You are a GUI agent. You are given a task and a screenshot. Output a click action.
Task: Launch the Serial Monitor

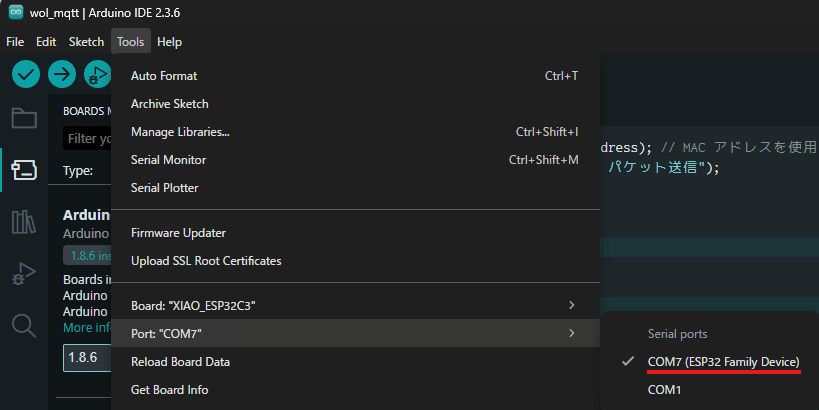355,160
